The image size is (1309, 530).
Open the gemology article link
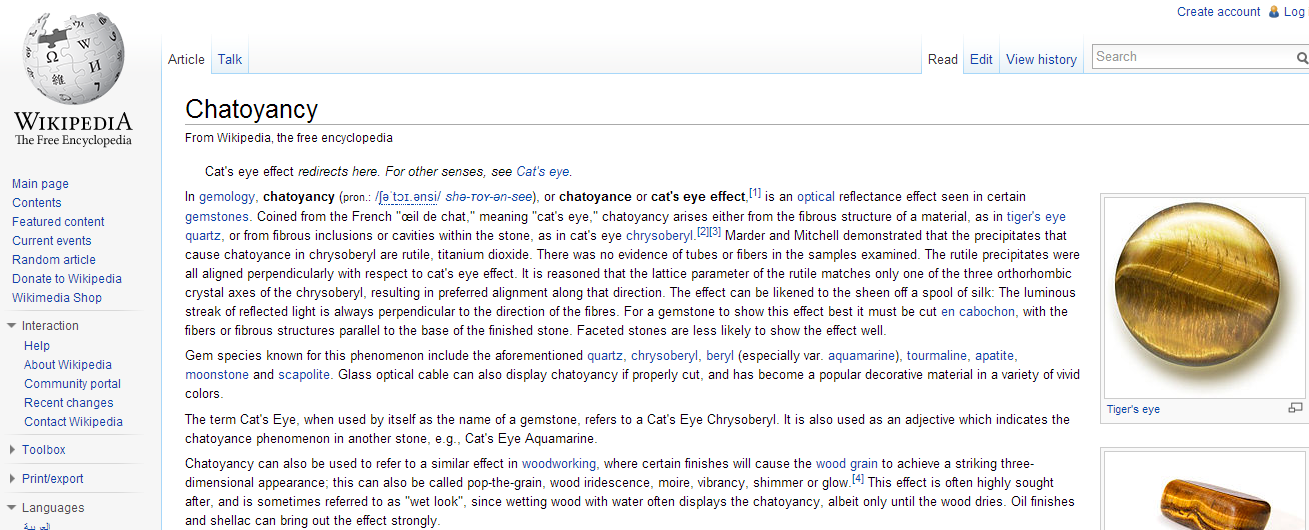click(x=227, y=197)
